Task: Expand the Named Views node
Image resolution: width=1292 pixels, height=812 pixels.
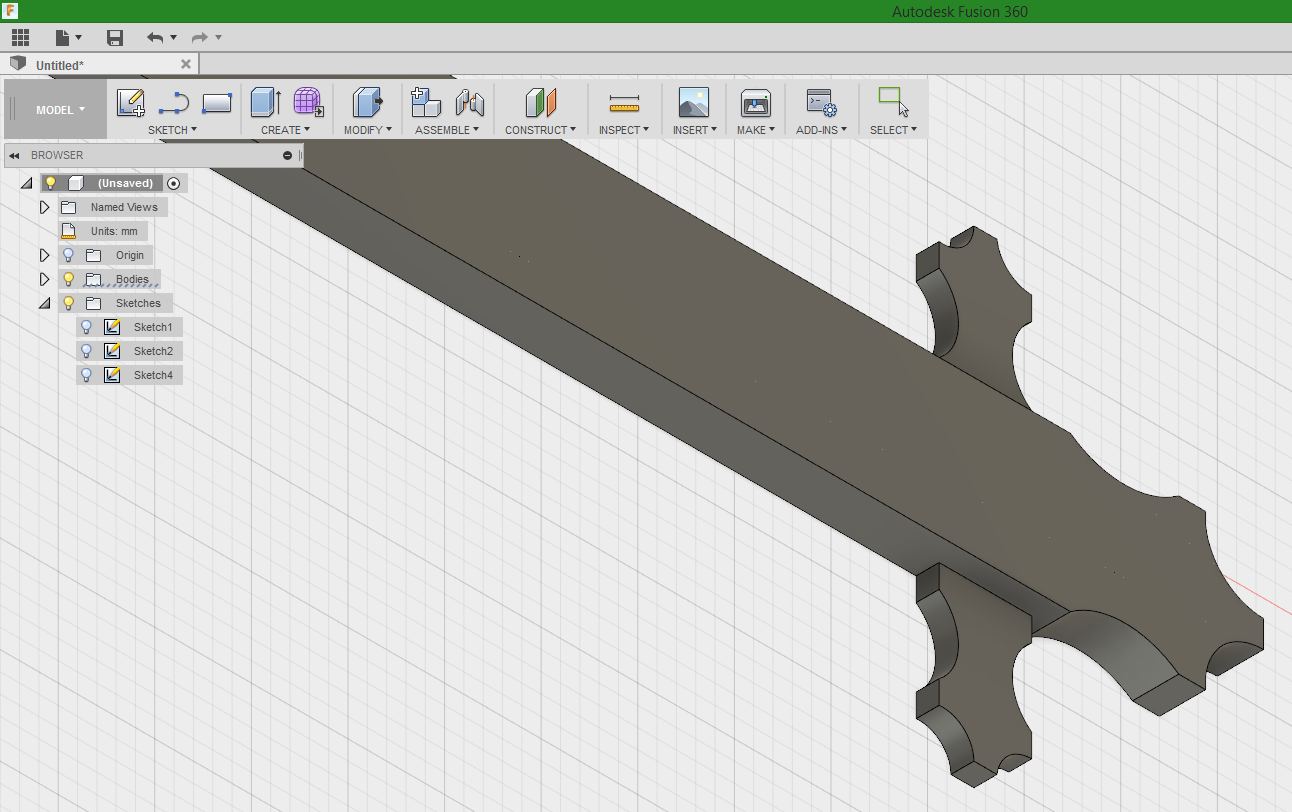Action: [44, 207]
